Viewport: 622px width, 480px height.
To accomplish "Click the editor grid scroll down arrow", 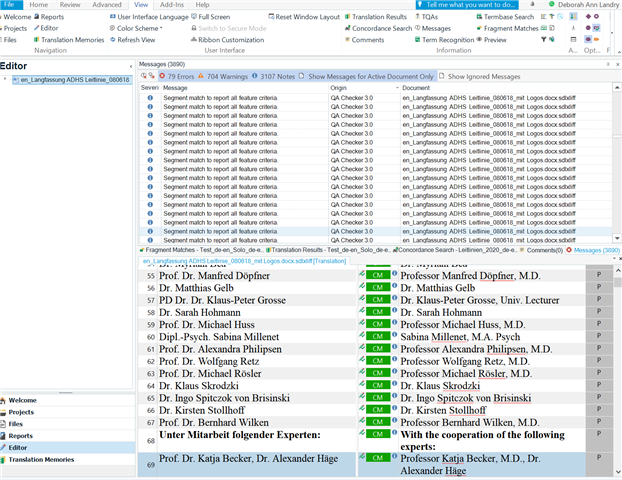I will coord(618,471).
